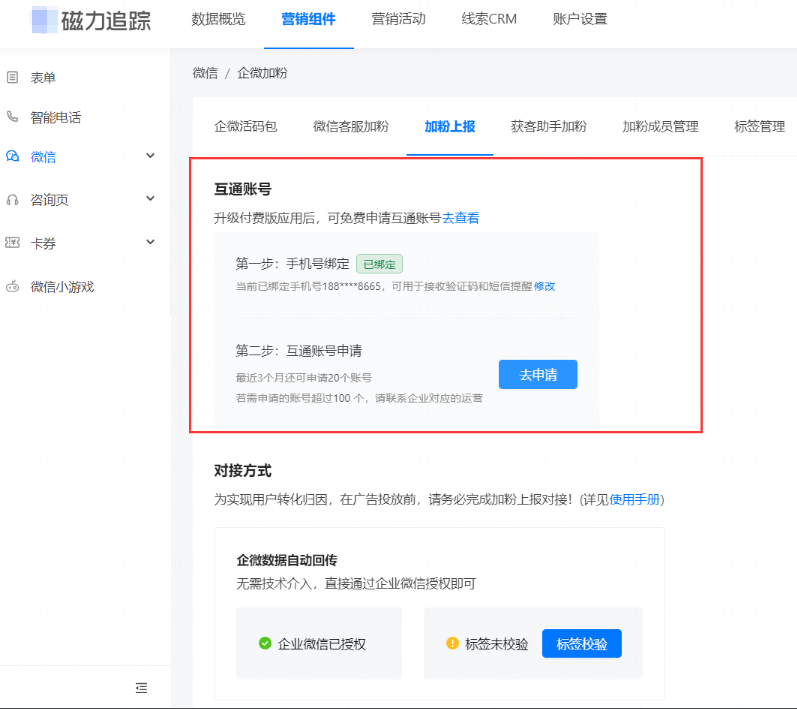Expand the 卡券 sidebar chevron
797x709 pixels.
click(x=150, y=242)
